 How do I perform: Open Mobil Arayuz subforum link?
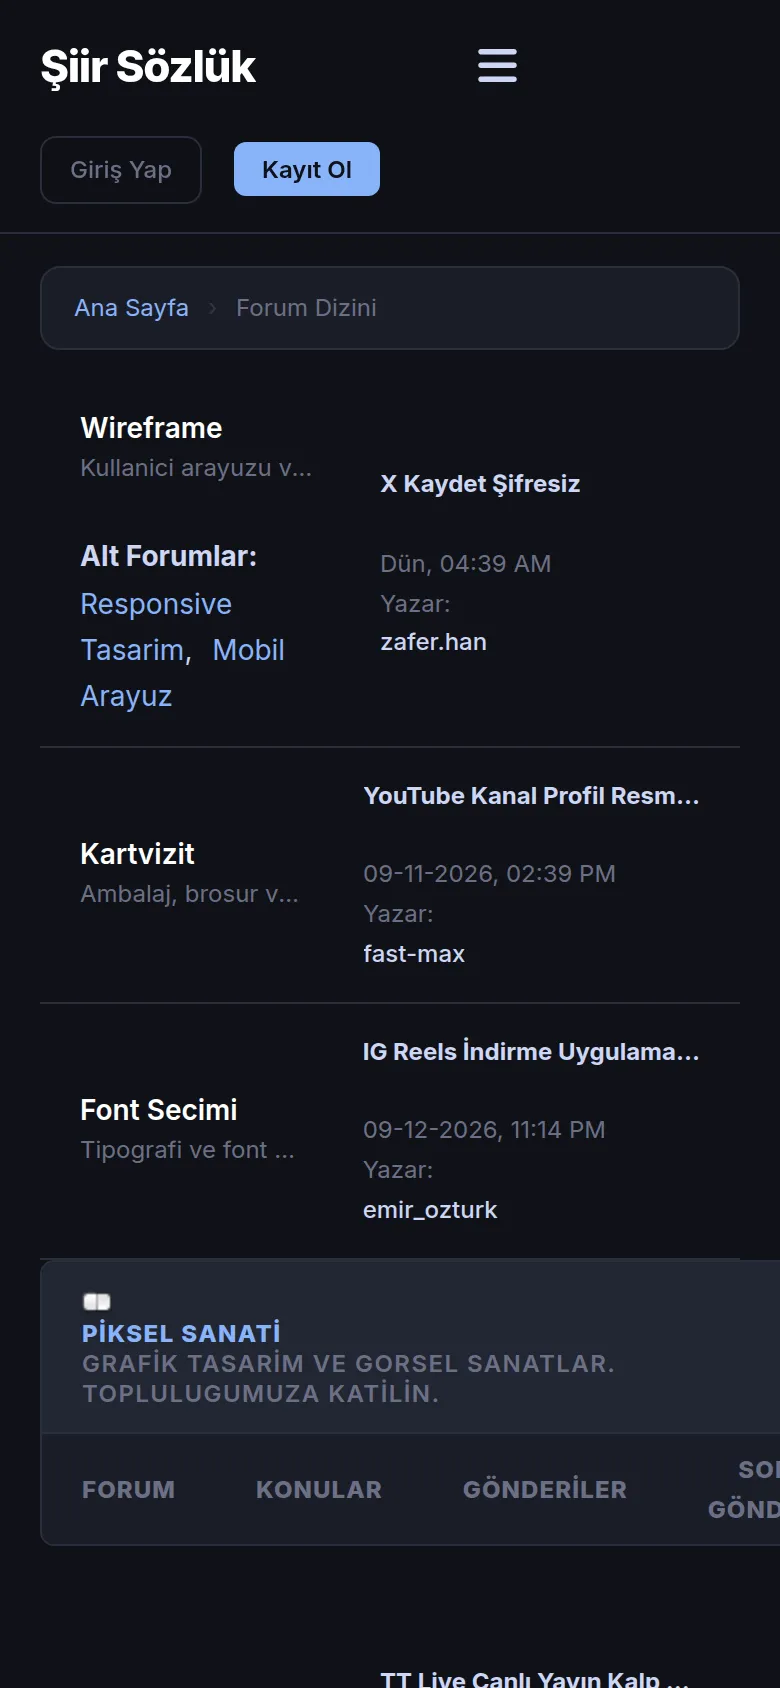[x=183, y=673]
